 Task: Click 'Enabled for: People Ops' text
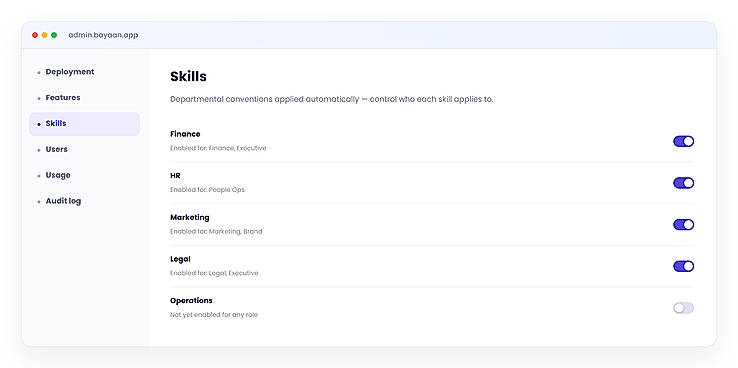[x=207, y=190]
